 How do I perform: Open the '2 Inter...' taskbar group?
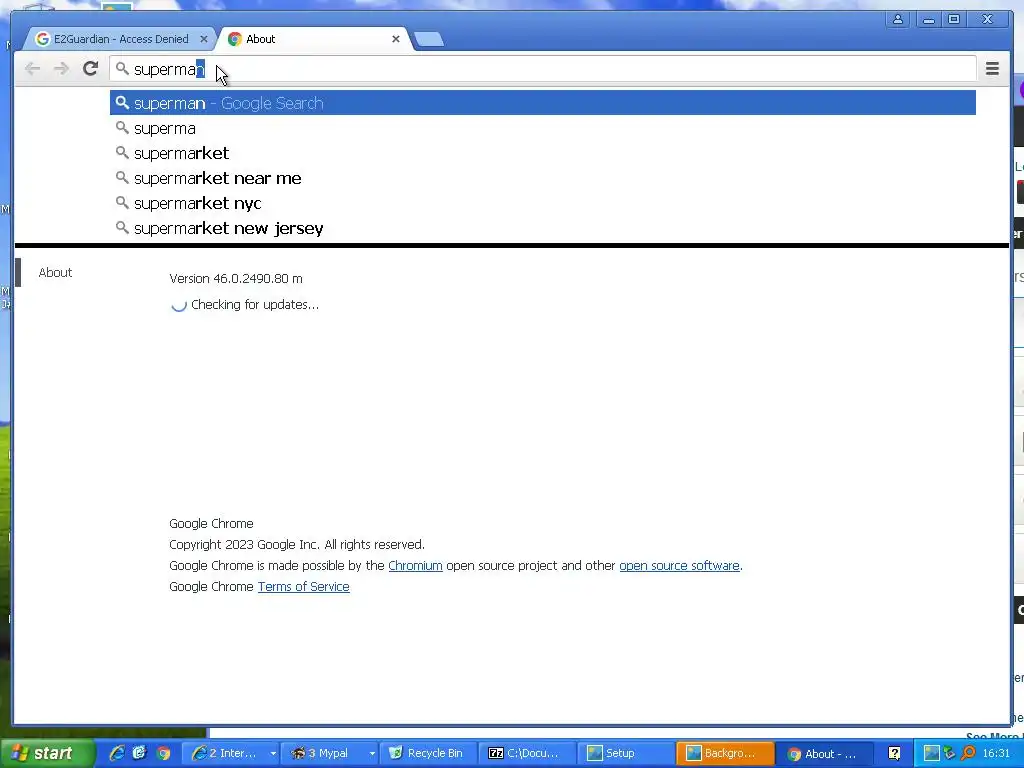tap(225, 753)
